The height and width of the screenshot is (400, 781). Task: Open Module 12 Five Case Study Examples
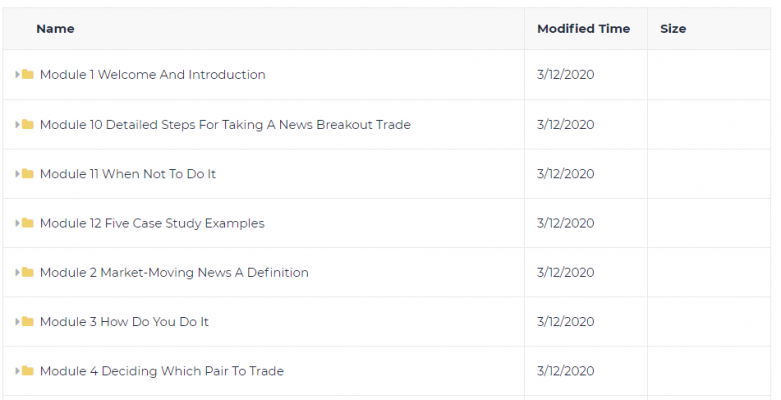152,223
